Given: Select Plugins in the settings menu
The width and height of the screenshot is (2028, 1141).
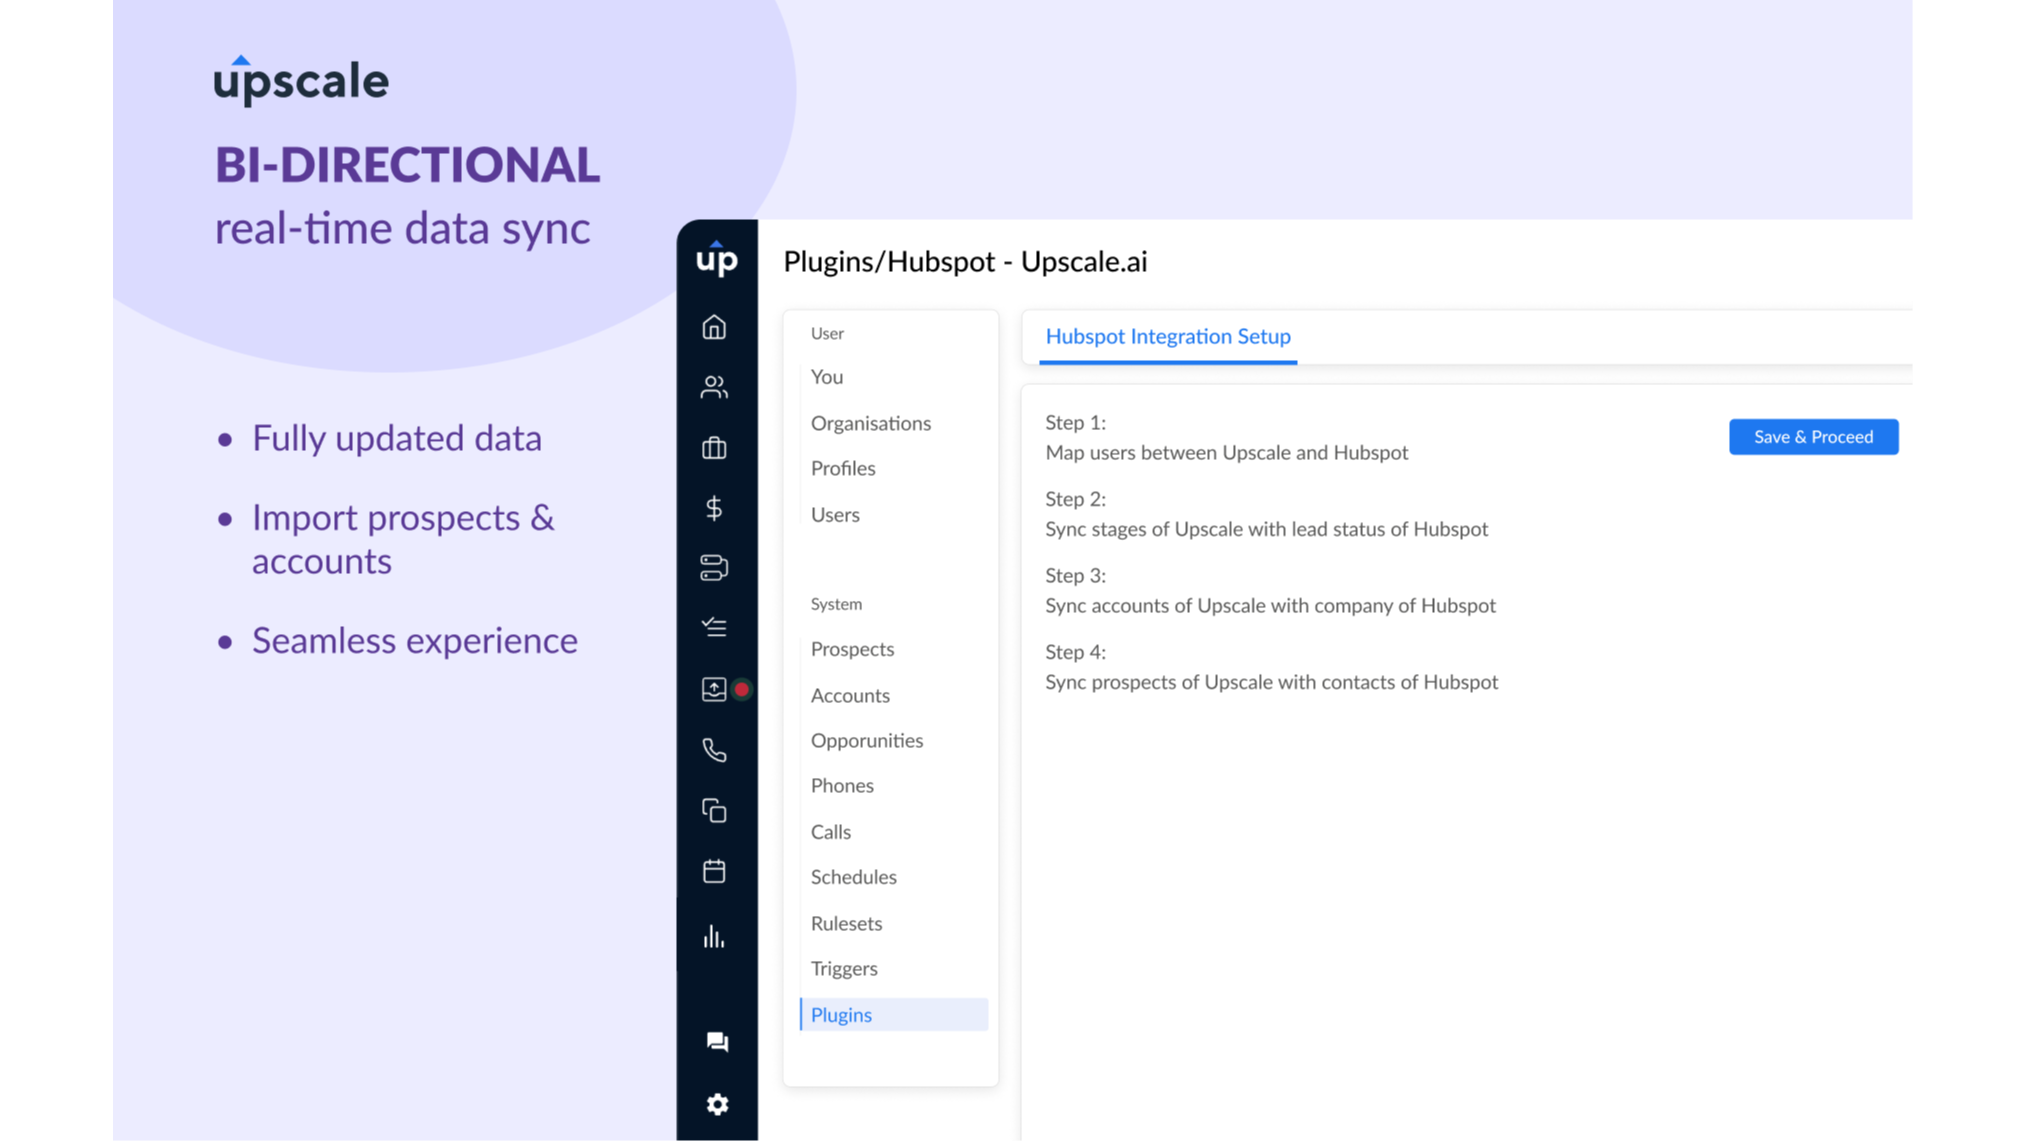Looking at the screenshot, I should click(x=841, y=1014).
